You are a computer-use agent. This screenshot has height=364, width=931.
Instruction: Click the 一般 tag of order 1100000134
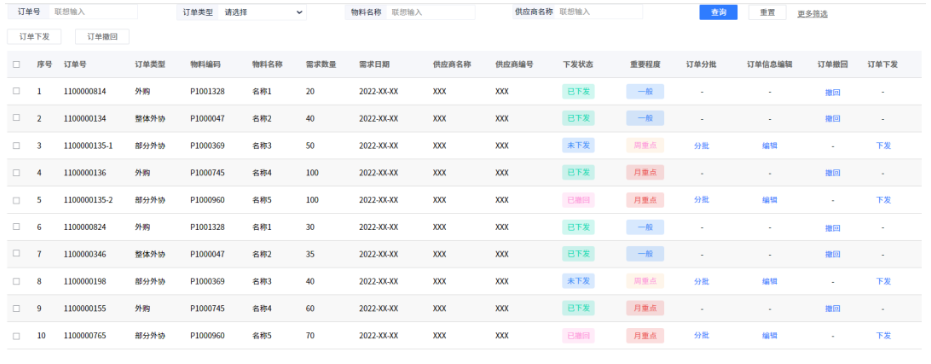pyautogui.click(x=645, y=118)
